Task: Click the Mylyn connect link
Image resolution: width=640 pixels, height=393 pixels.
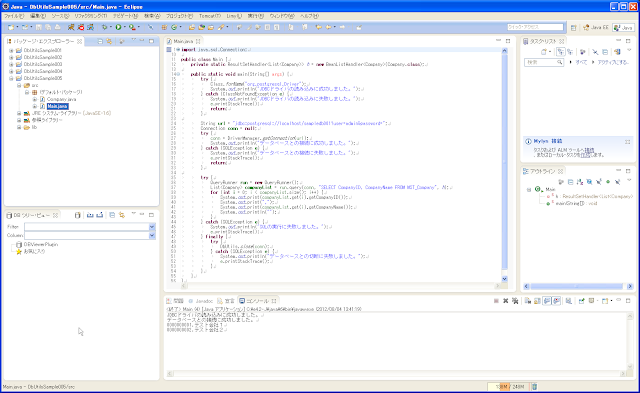Action: click(x=589, y=150)
